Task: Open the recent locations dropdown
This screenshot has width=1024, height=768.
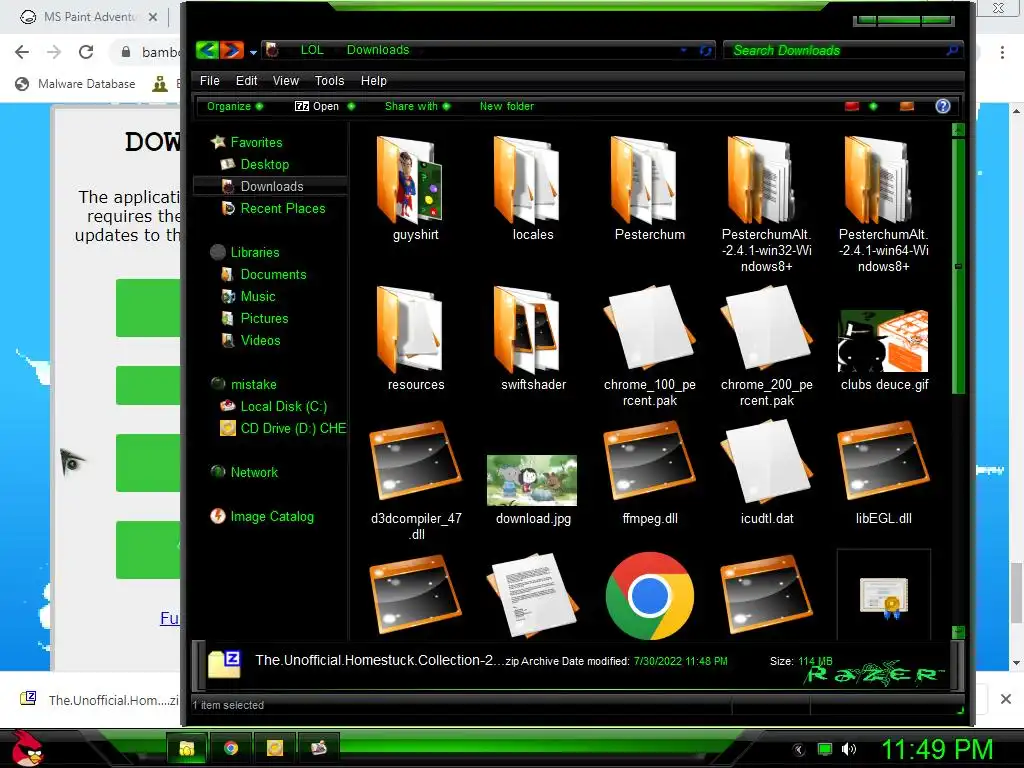Action: [x=253, y=52]
